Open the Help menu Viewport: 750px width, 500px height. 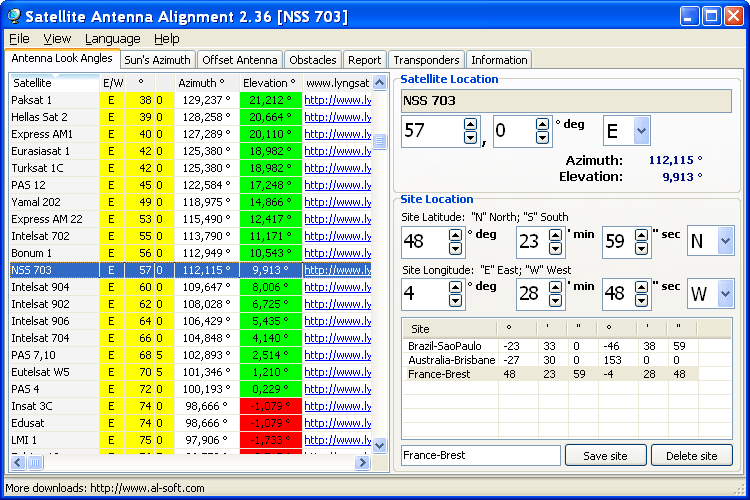click(x=166, y=39)
